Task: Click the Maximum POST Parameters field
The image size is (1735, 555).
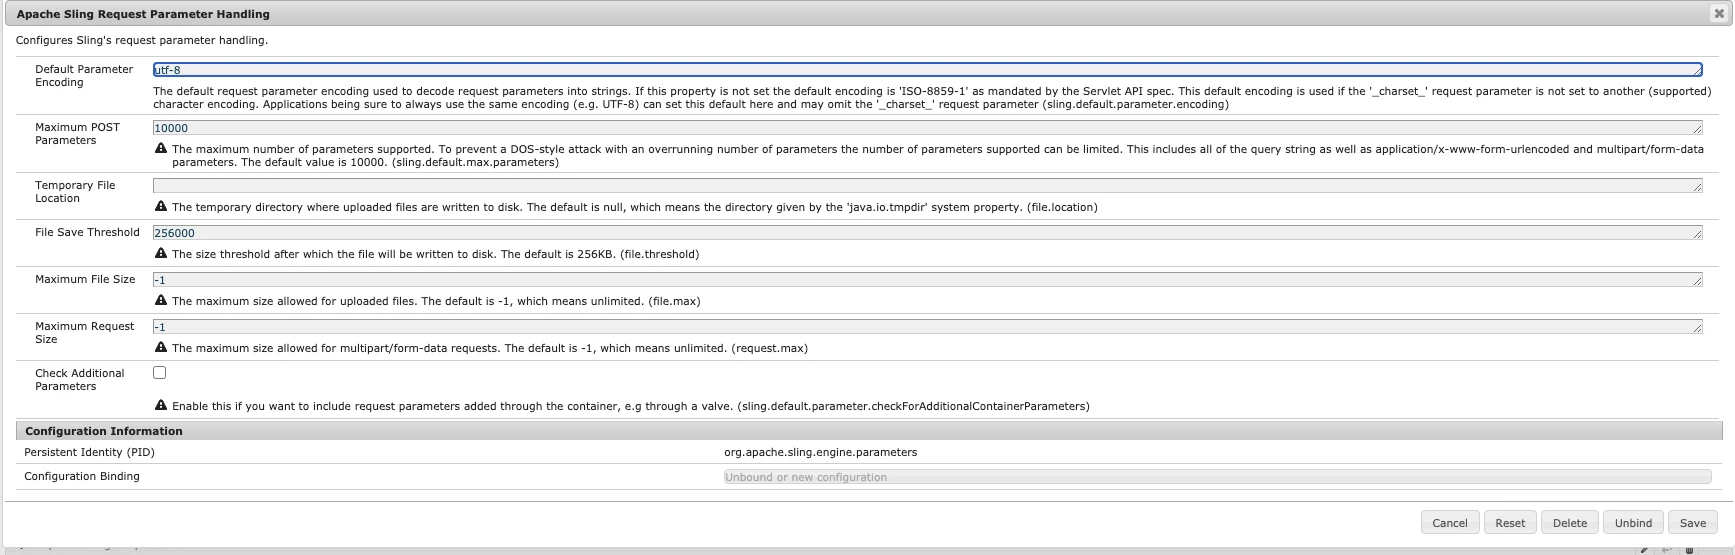Action: click(x=927, y=128)
